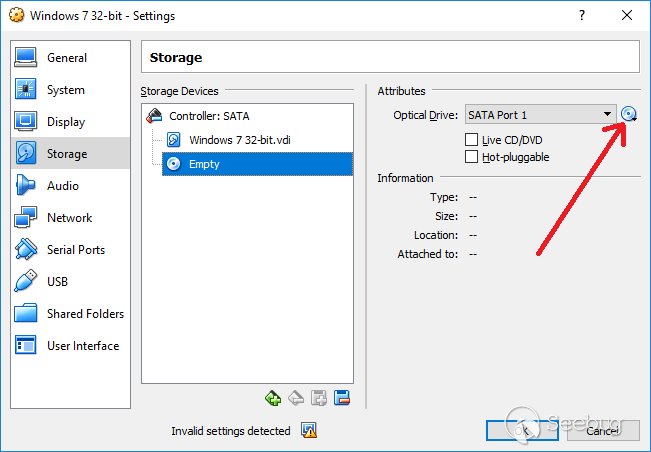Click the VirtualBox gear icon in title bar
Screen dimensions: 651x452
tap(17, 15)
